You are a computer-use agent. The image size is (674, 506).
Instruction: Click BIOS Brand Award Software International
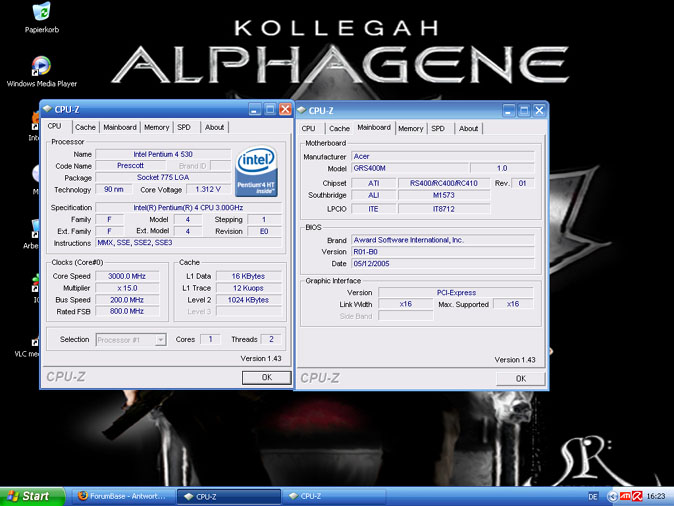tap(443, 240)
